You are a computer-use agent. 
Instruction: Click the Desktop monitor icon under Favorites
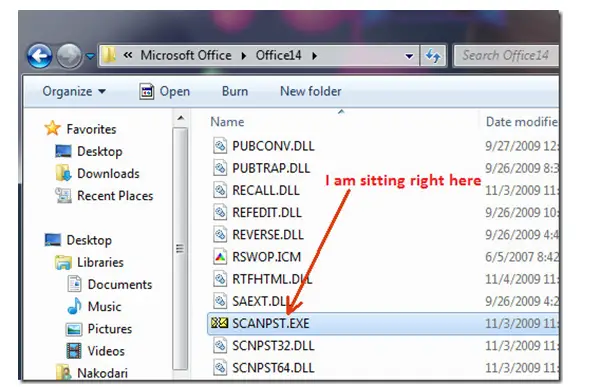tap(63, 151)
